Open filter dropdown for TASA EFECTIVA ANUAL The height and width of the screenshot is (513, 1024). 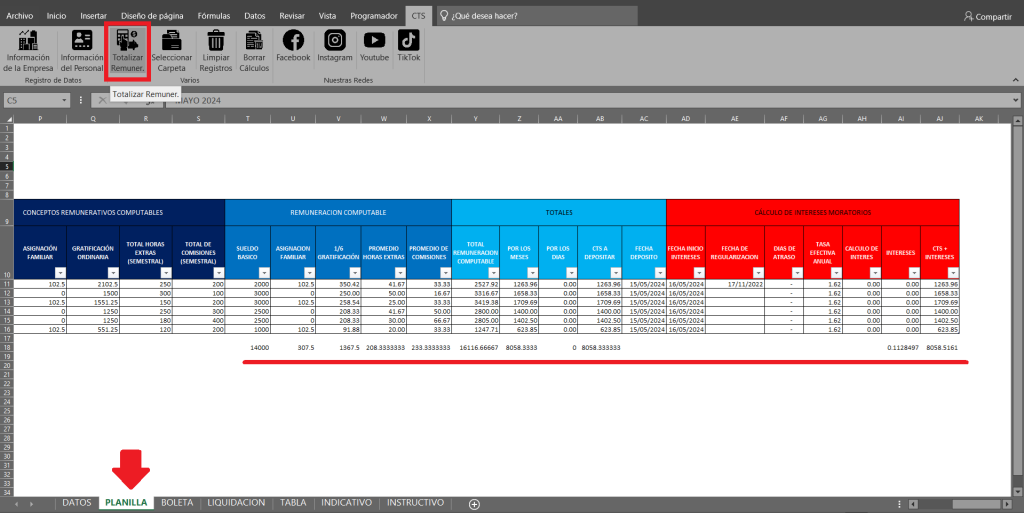[837, 273]
